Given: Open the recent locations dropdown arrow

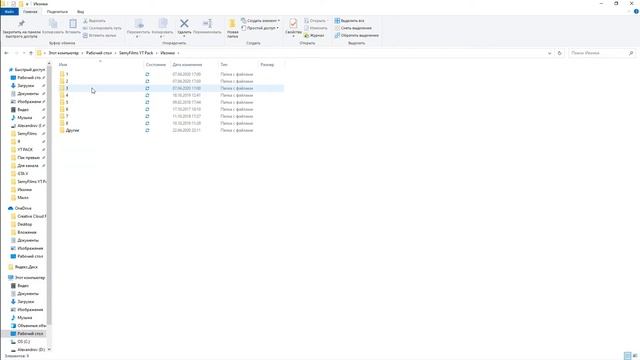Looking at the screenshot, I should 24,53.
